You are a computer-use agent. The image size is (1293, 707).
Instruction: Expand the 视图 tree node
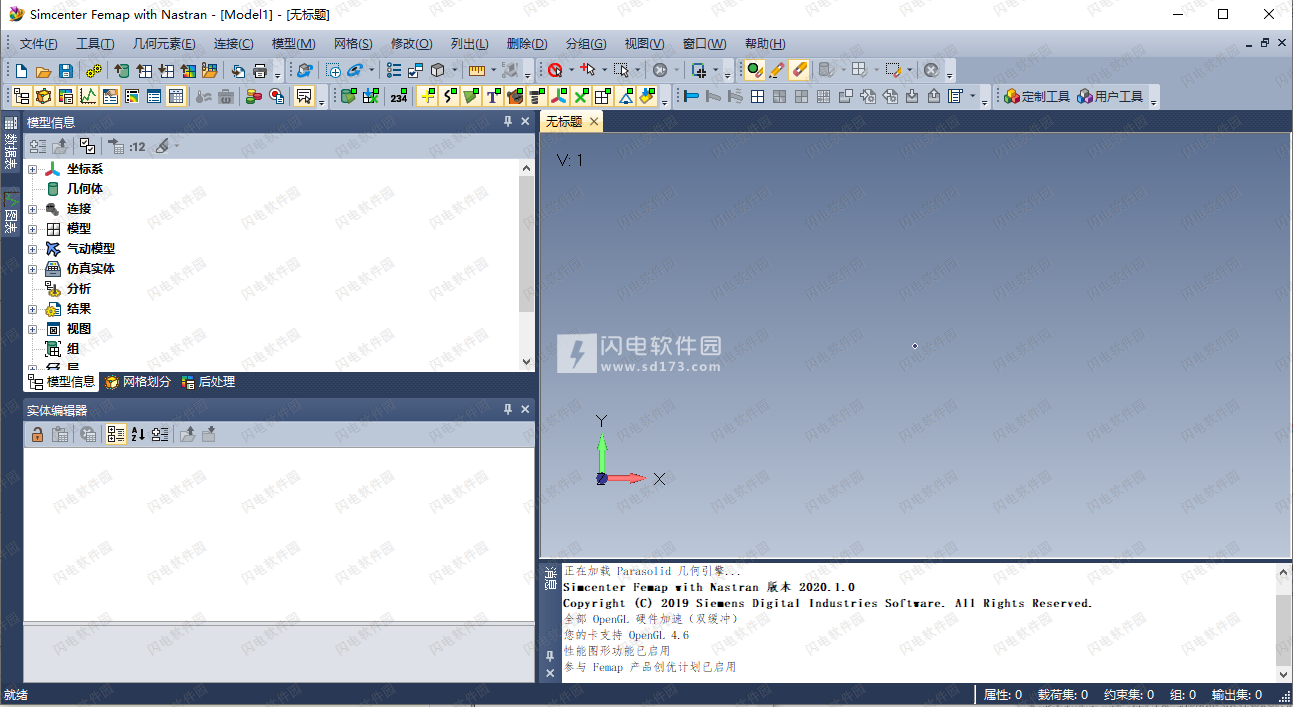[33, 329]
